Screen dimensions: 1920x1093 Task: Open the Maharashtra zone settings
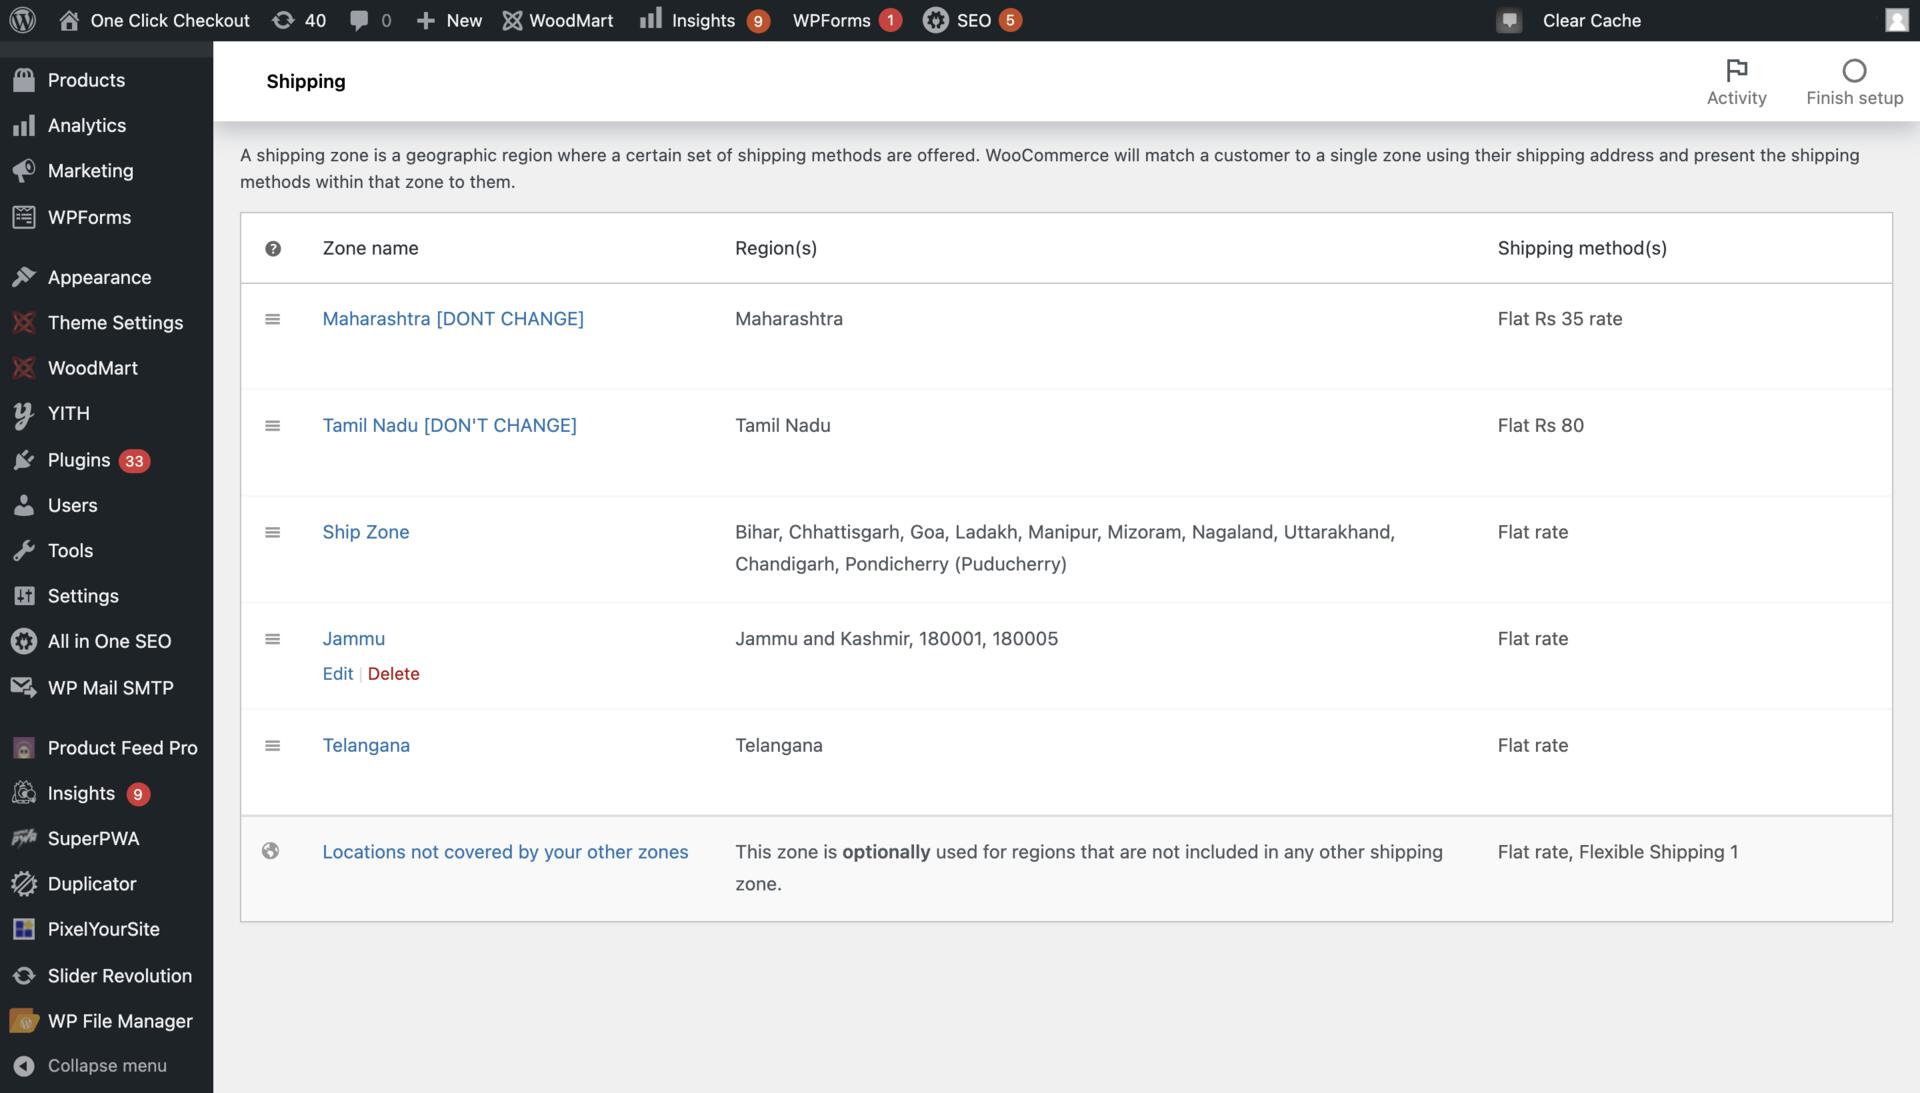coord(452,319)
